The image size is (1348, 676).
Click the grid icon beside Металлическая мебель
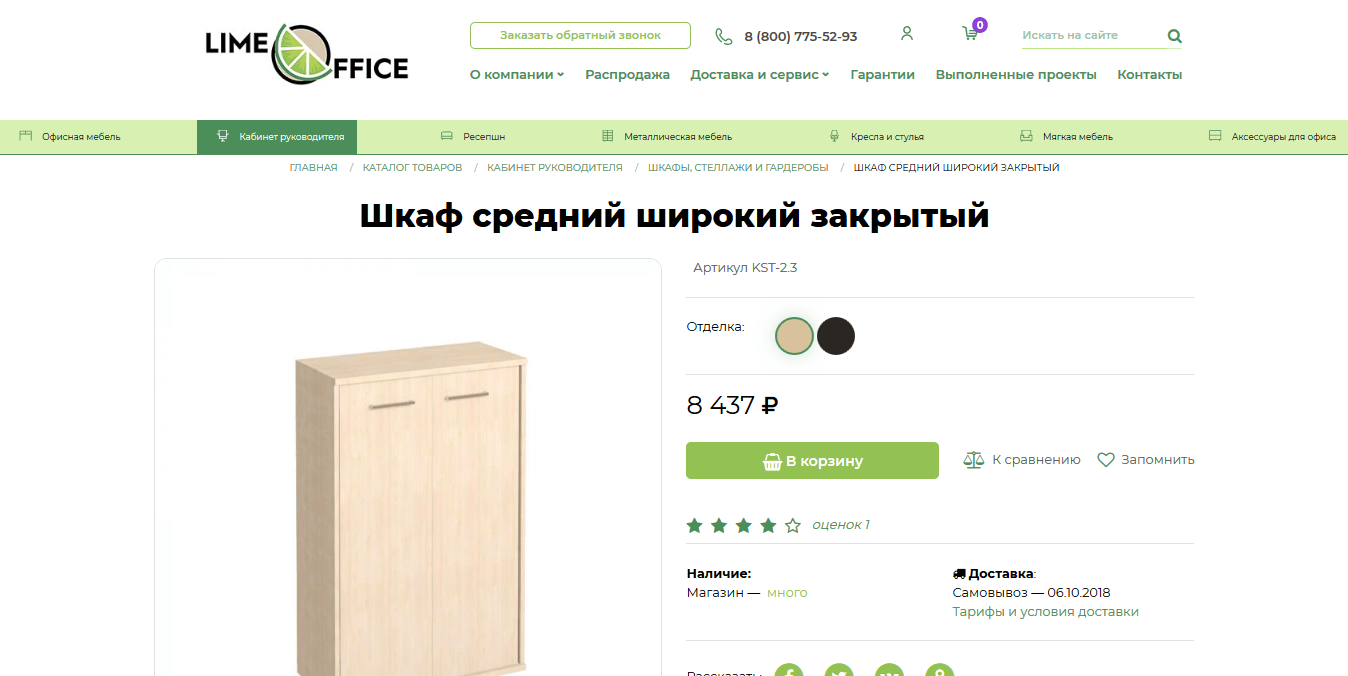pos(606,135)
